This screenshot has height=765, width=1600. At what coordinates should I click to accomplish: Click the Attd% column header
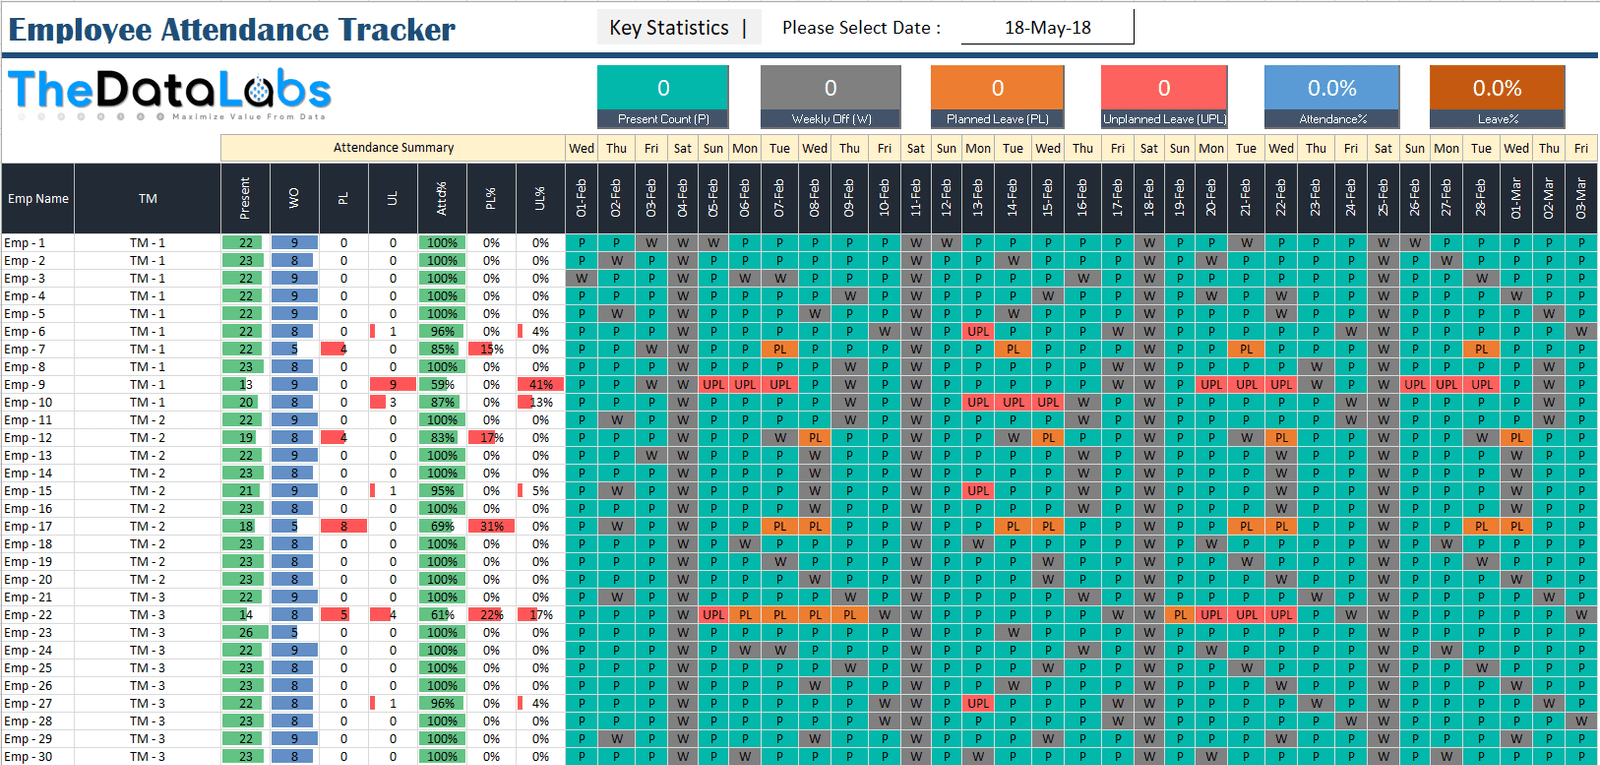[x=442, y=199]
